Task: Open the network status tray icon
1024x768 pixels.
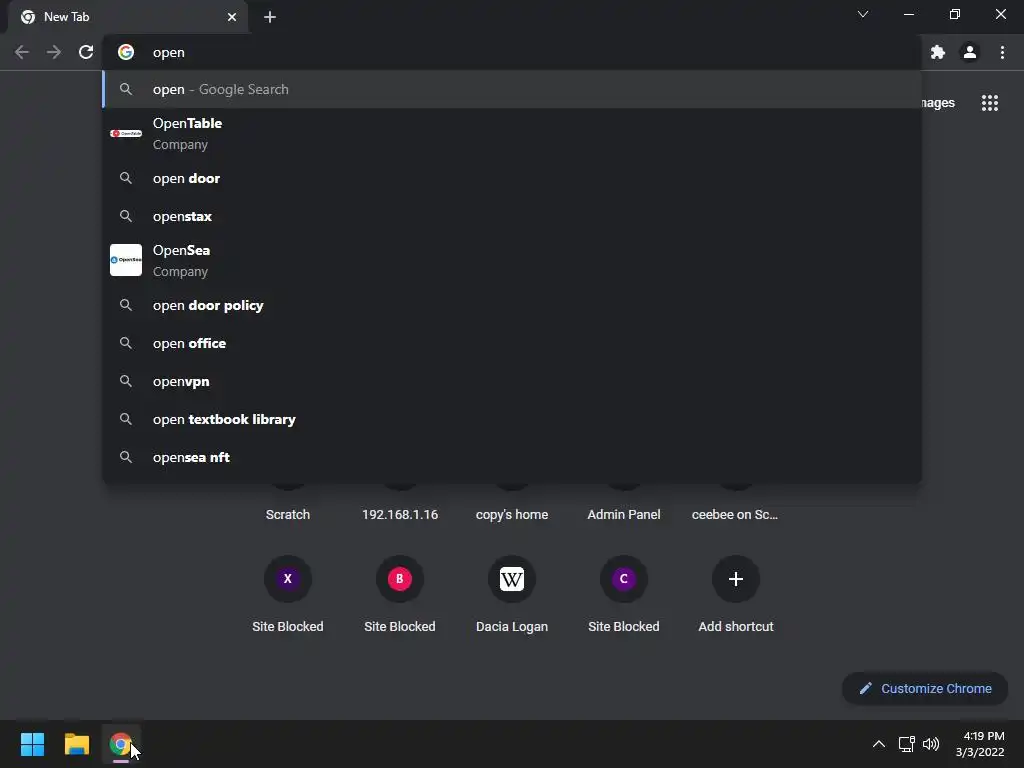Action: click(x=906, y=744)
